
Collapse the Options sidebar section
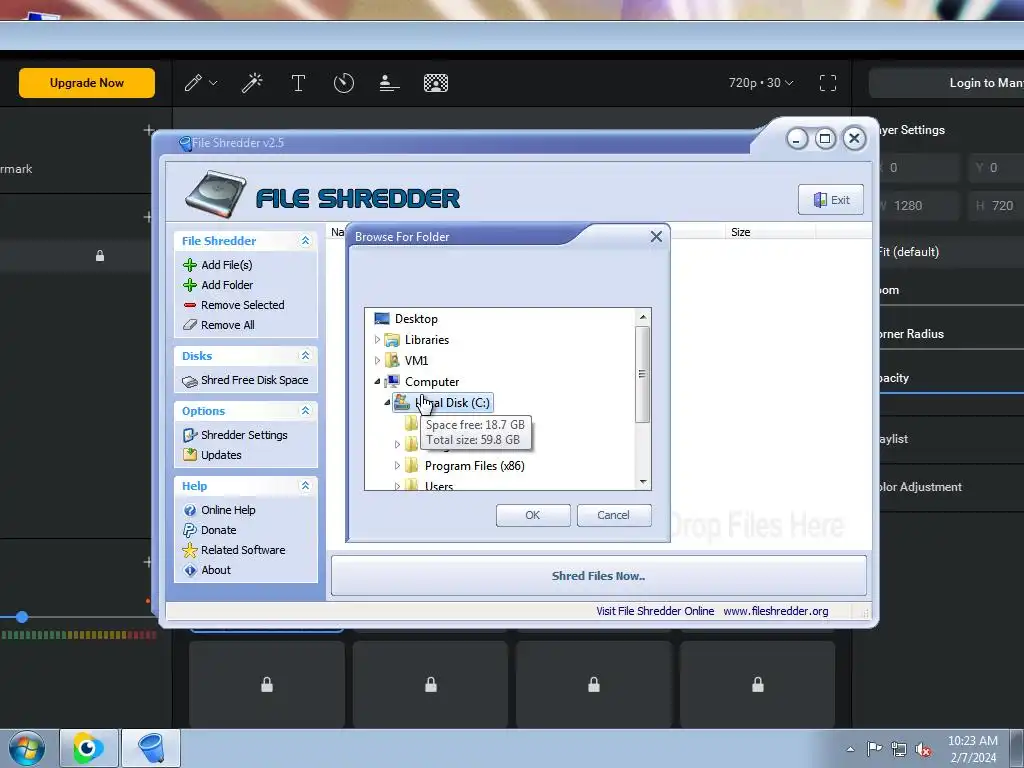click(x=305, y=411)
